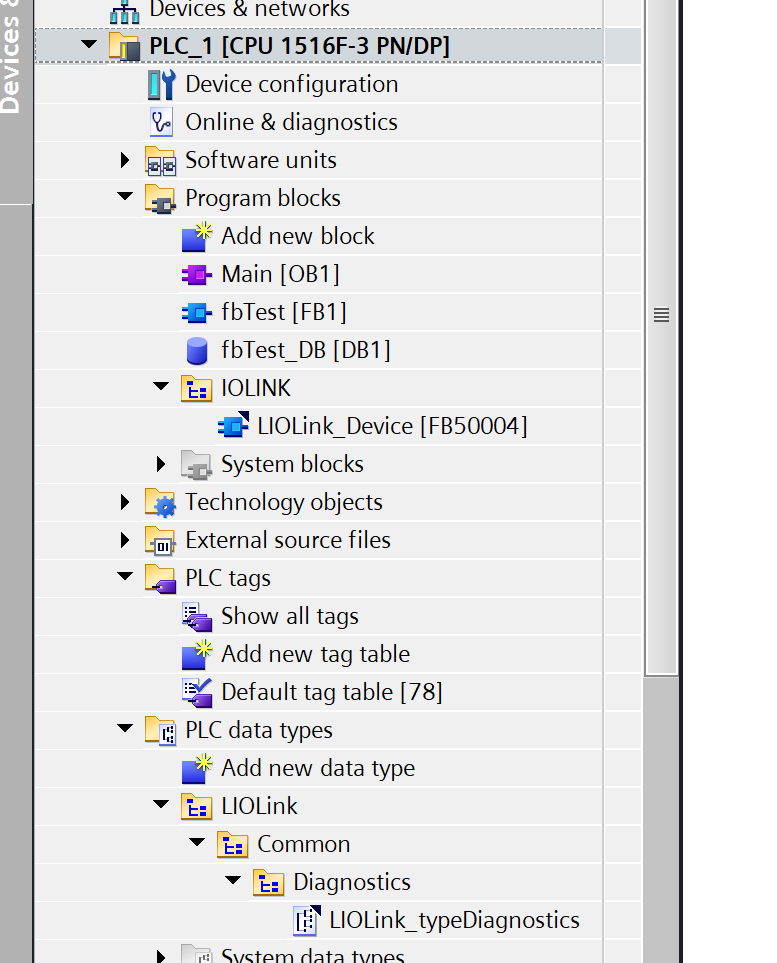The width and height of the screenshot is (777, 963).
Task: Select Add new data type entry
Action: (317, 769)
